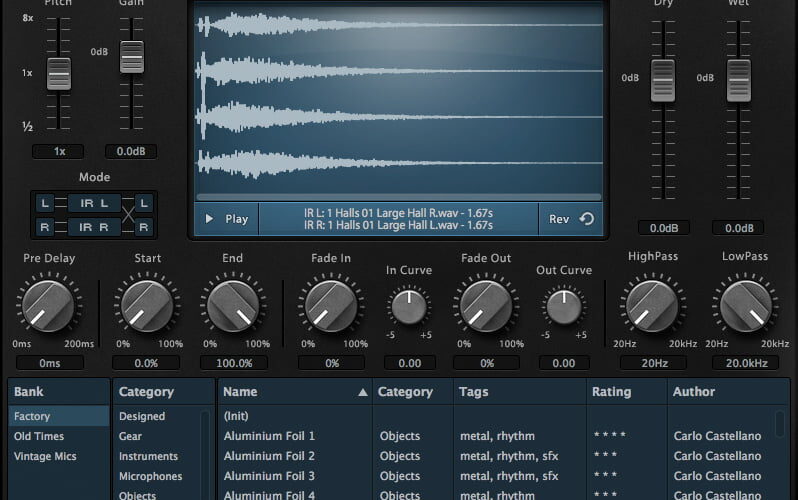Click the Start value field showing 0.0%
The height and width of the screenshot is (500, 798).
coord(146,363)
